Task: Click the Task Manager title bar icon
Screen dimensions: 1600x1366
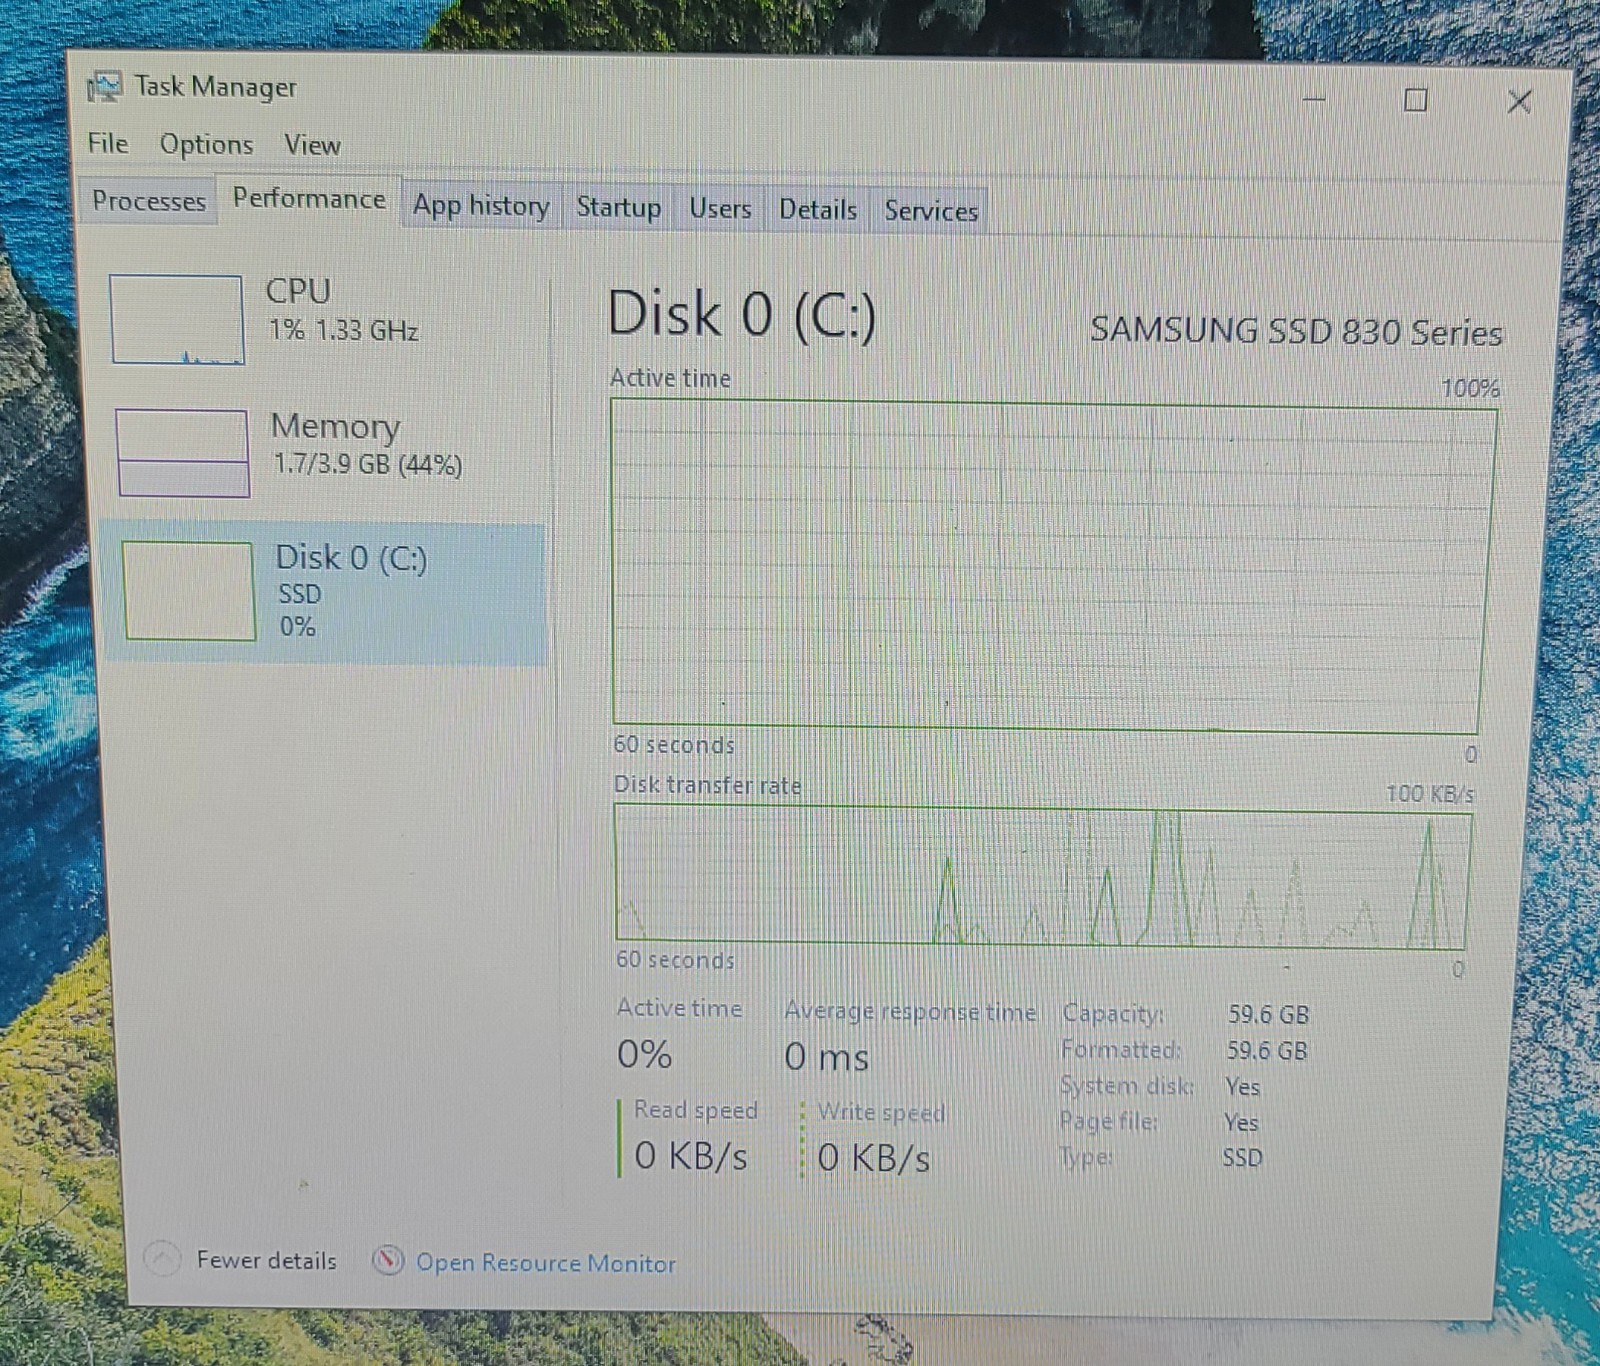Action: point(104,87)
